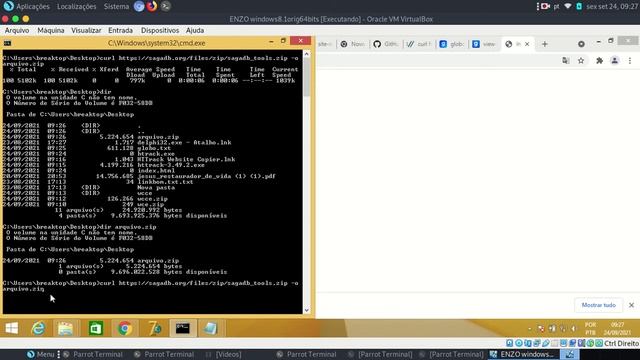This screenshot has width=640, height=360.
Task: Open the Action Center flag icon
Action: point(541,329)
